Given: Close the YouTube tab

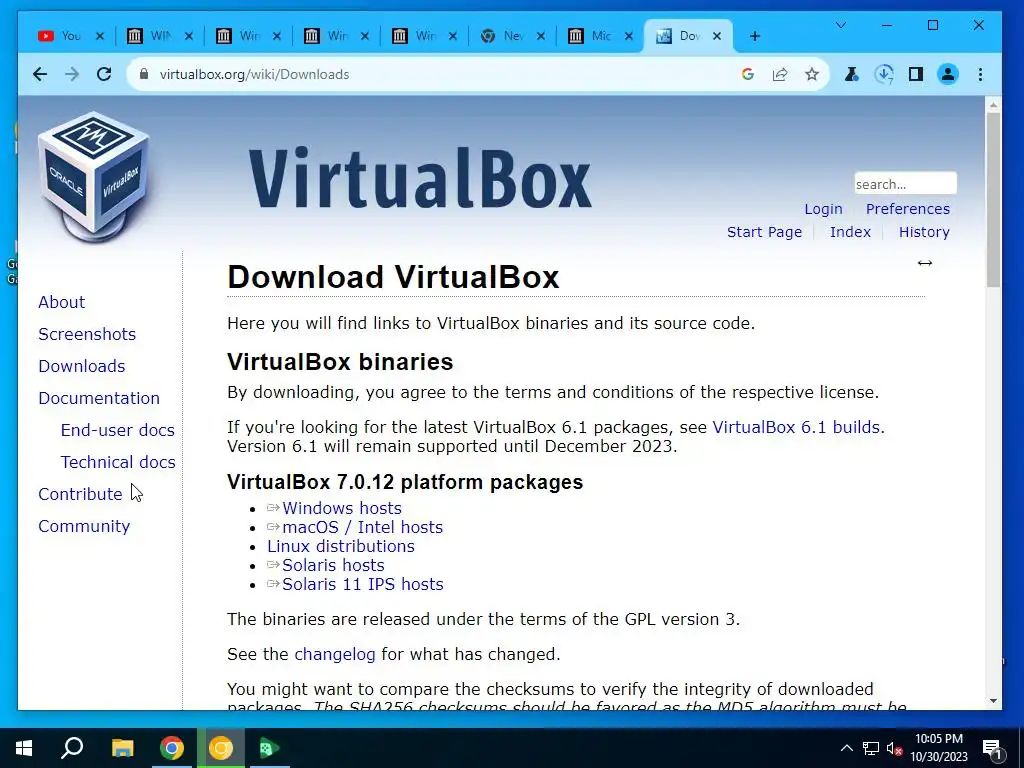Looking at the screenshot, I should [100, 36].
